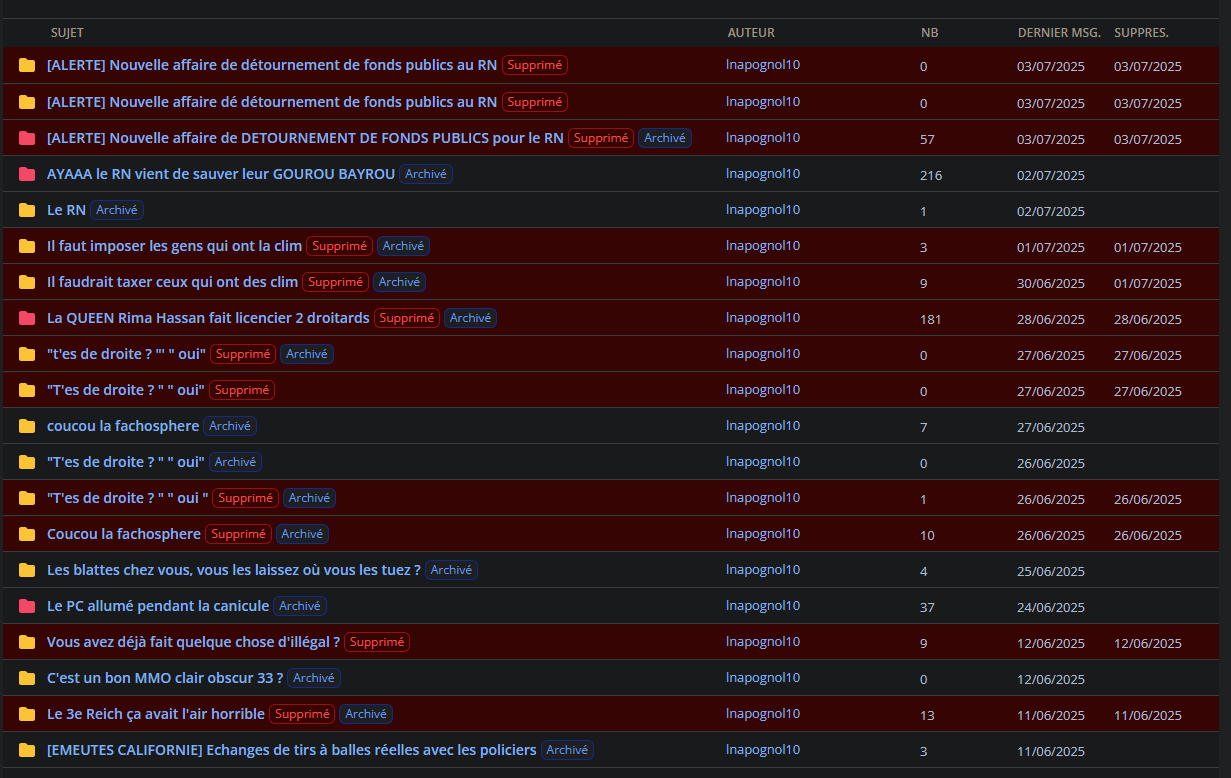This screenshot has width=1231, height=778.
Task: Click red folder icon beside La QUEEN Rima Hassan topic
Action: pos(27,318)
